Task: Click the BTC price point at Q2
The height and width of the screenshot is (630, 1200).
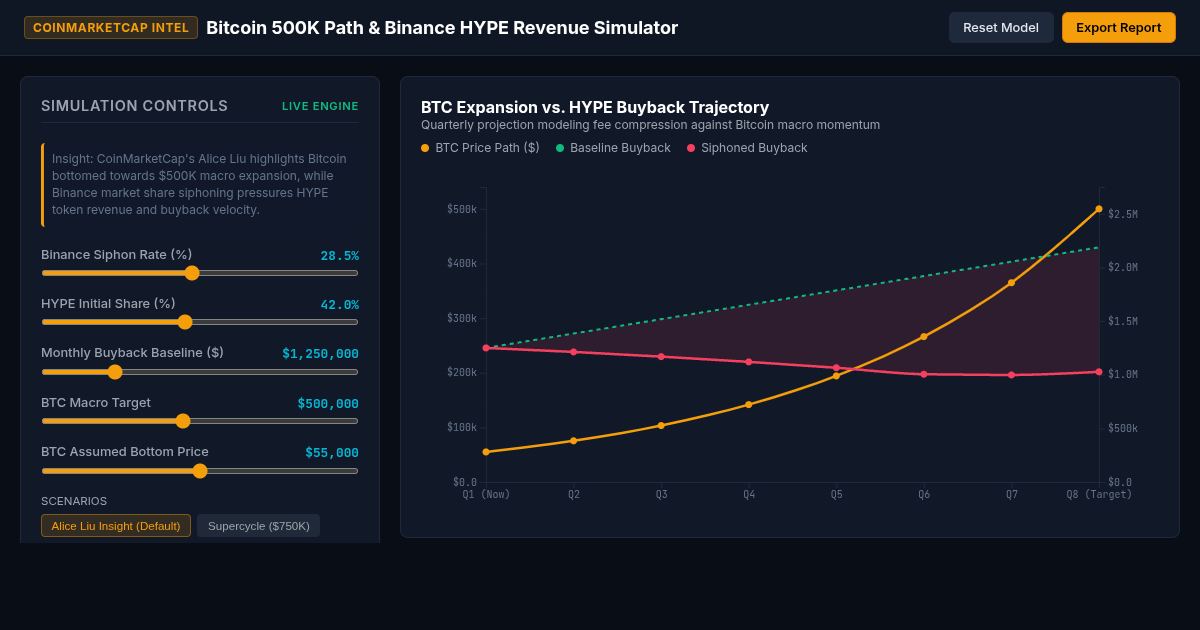Action: (x=573, y=441)
